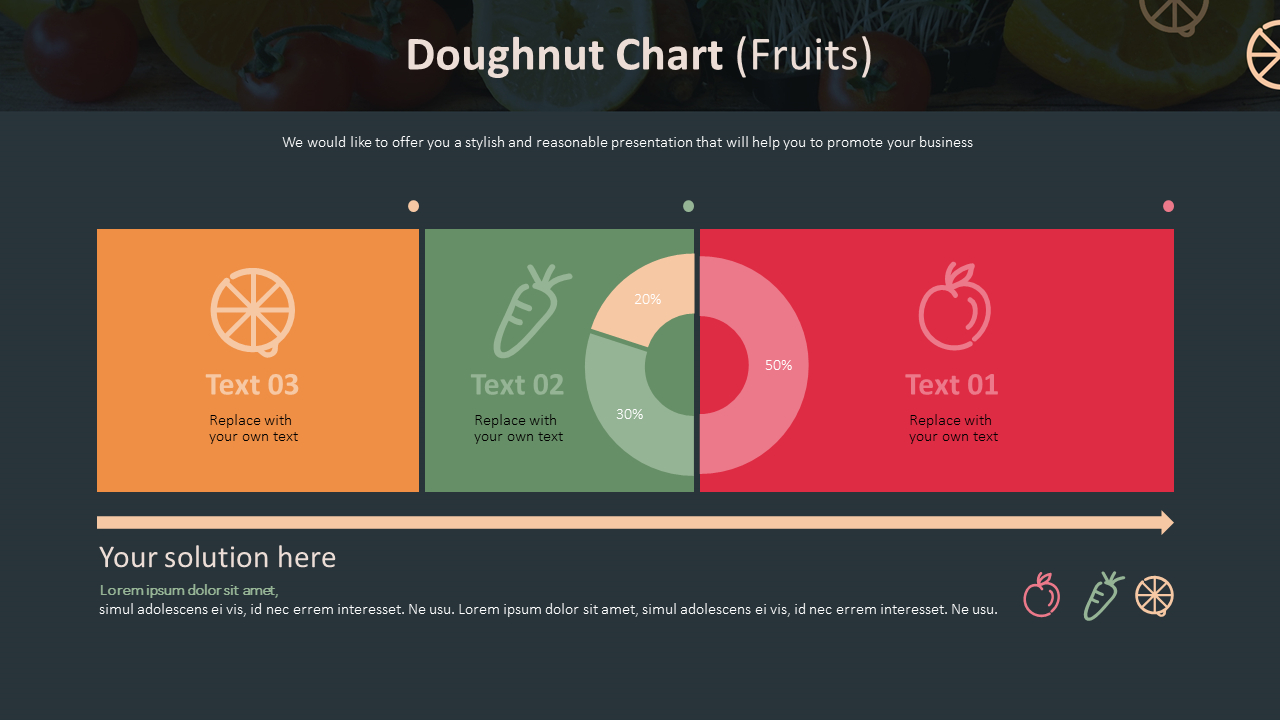
Task: Click the Doughnut Chart (Fruits) title
Action: 639,55
